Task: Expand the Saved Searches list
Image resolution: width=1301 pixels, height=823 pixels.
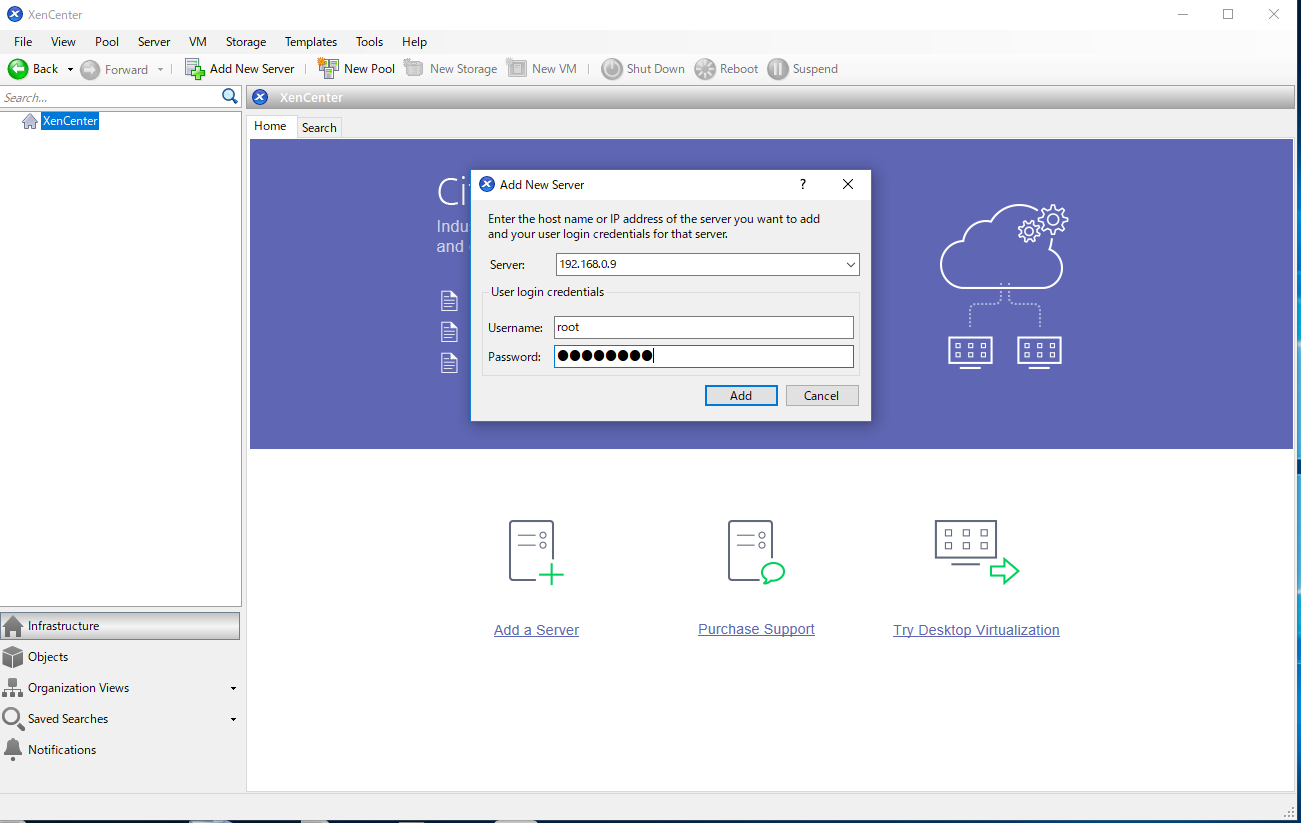Action: pyautogui.click(x=233, y=719)
